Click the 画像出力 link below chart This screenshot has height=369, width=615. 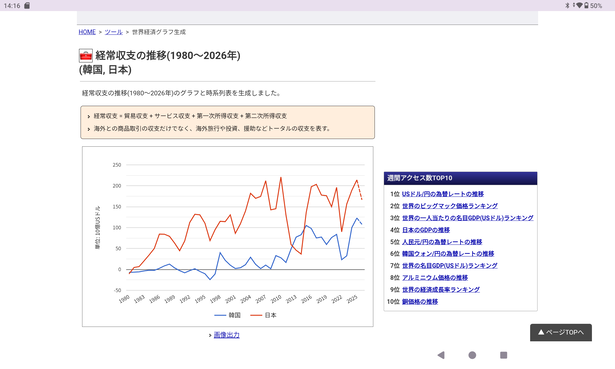(x=226, y=335)
